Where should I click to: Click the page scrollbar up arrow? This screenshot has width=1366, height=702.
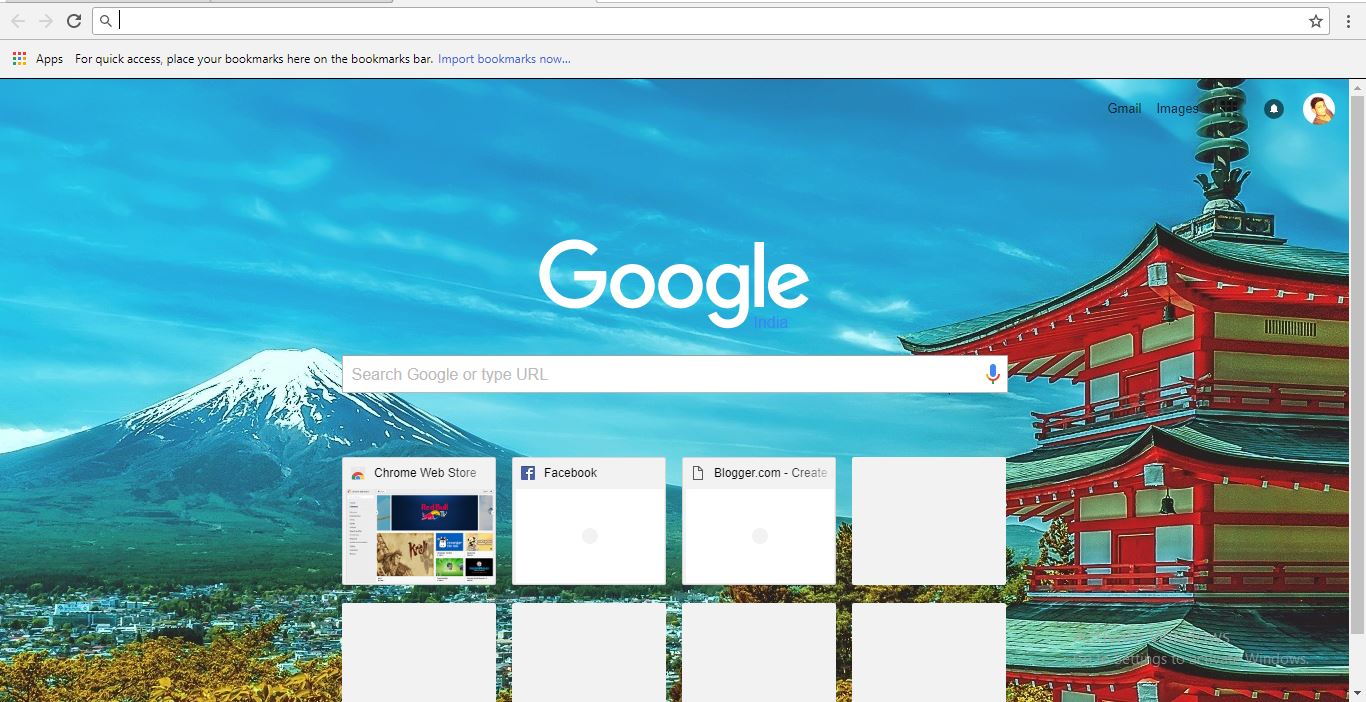coord(1357,87)
